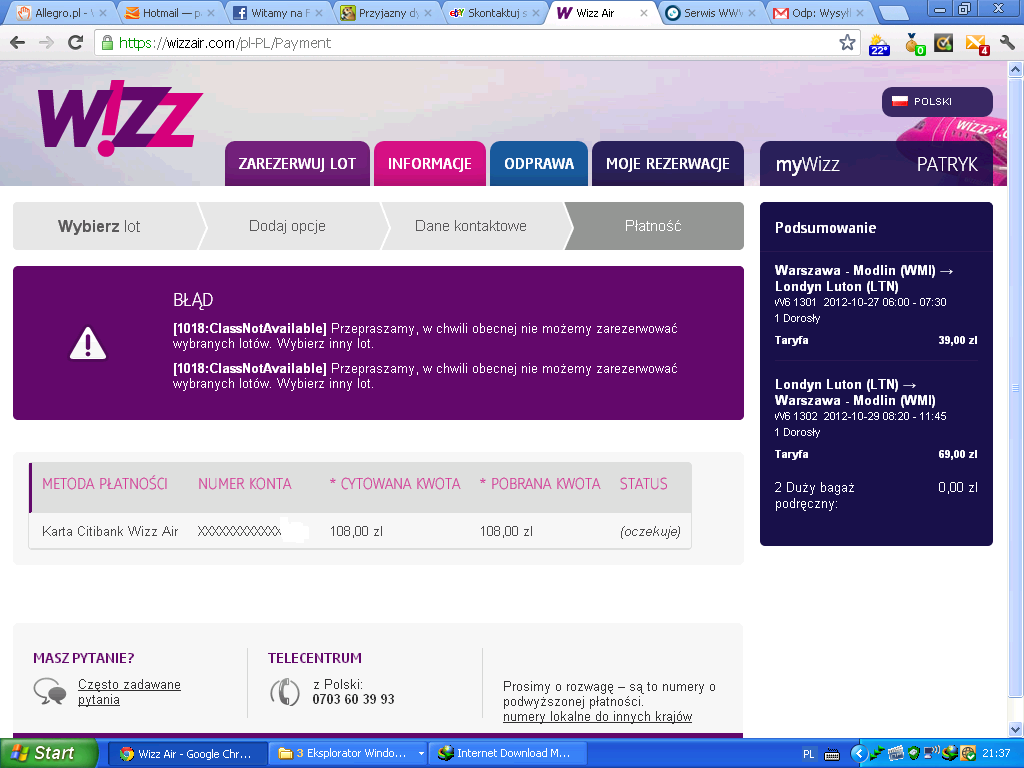The height and width of the screenshot is (768, 1024).
Task: Click the address bar URL
Action: 225,43
